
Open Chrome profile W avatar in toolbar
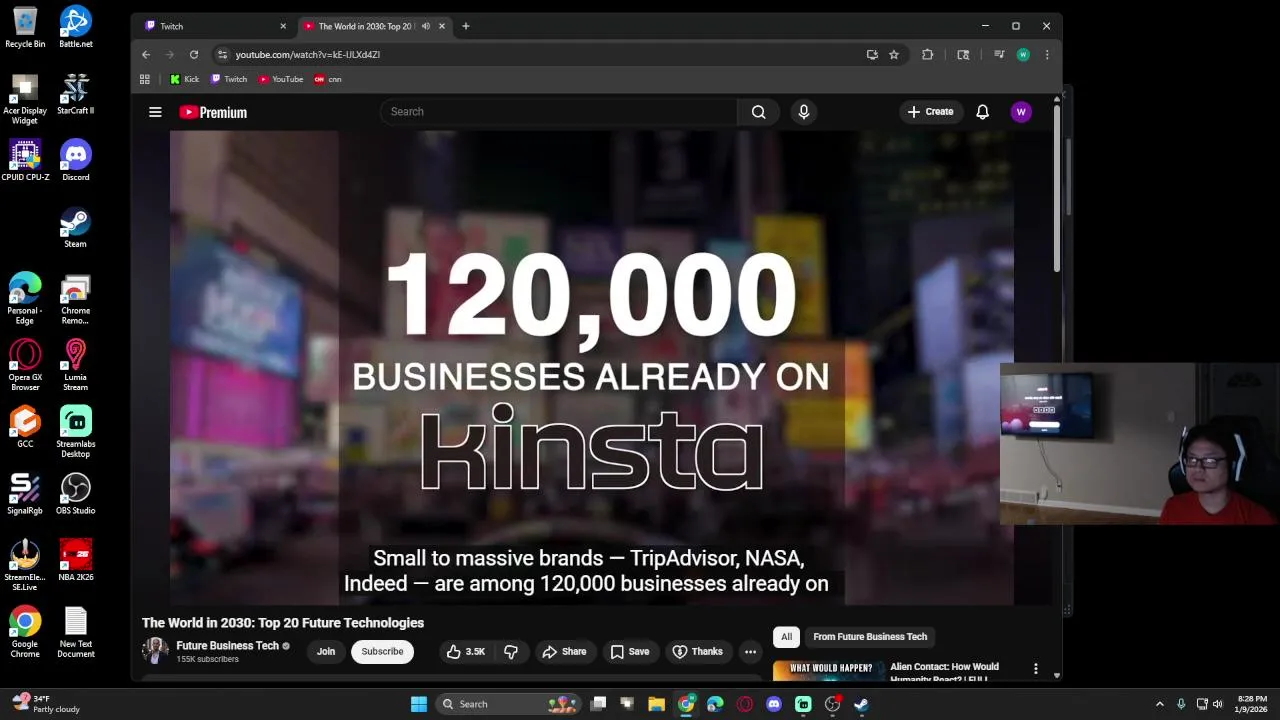[x=1023, y=55]
